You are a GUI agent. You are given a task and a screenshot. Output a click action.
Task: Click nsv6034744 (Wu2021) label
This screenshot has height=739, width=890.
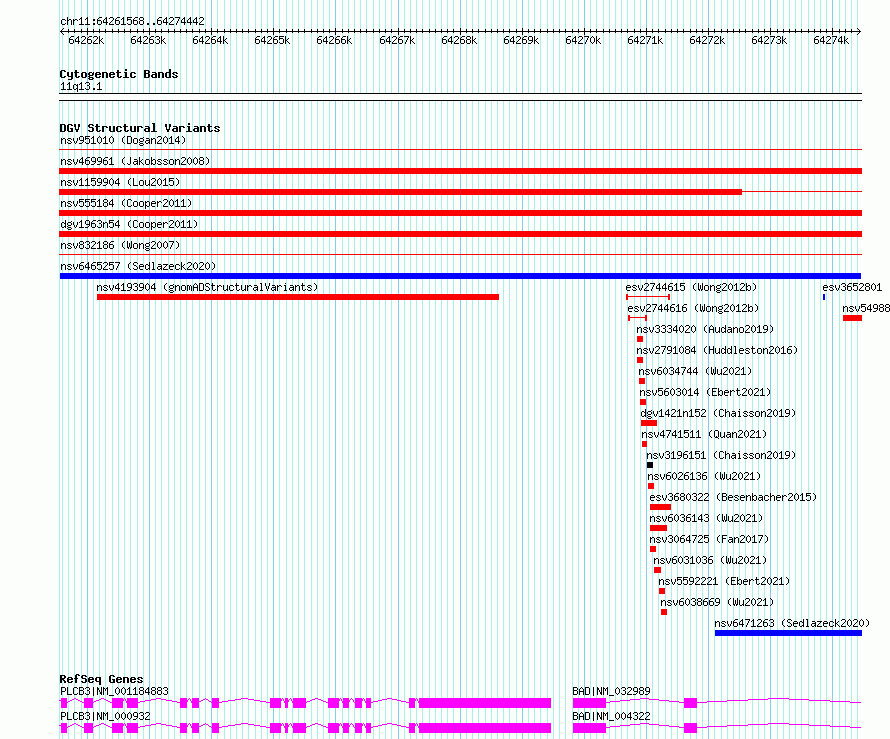695,371
